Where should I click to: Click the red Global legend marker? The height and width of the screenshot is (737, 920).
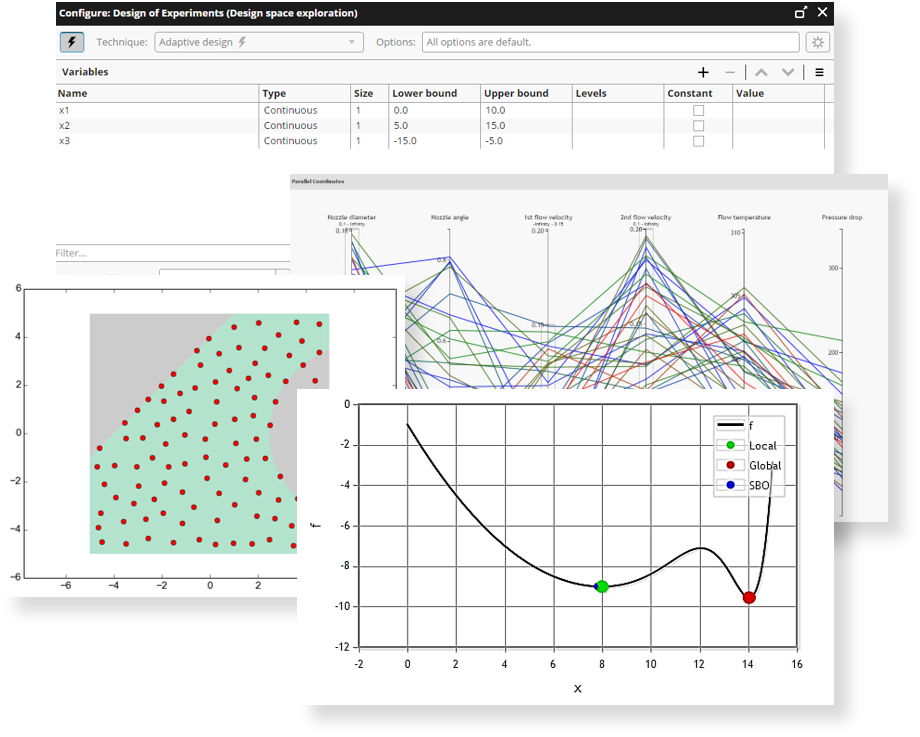pos(730,465)
